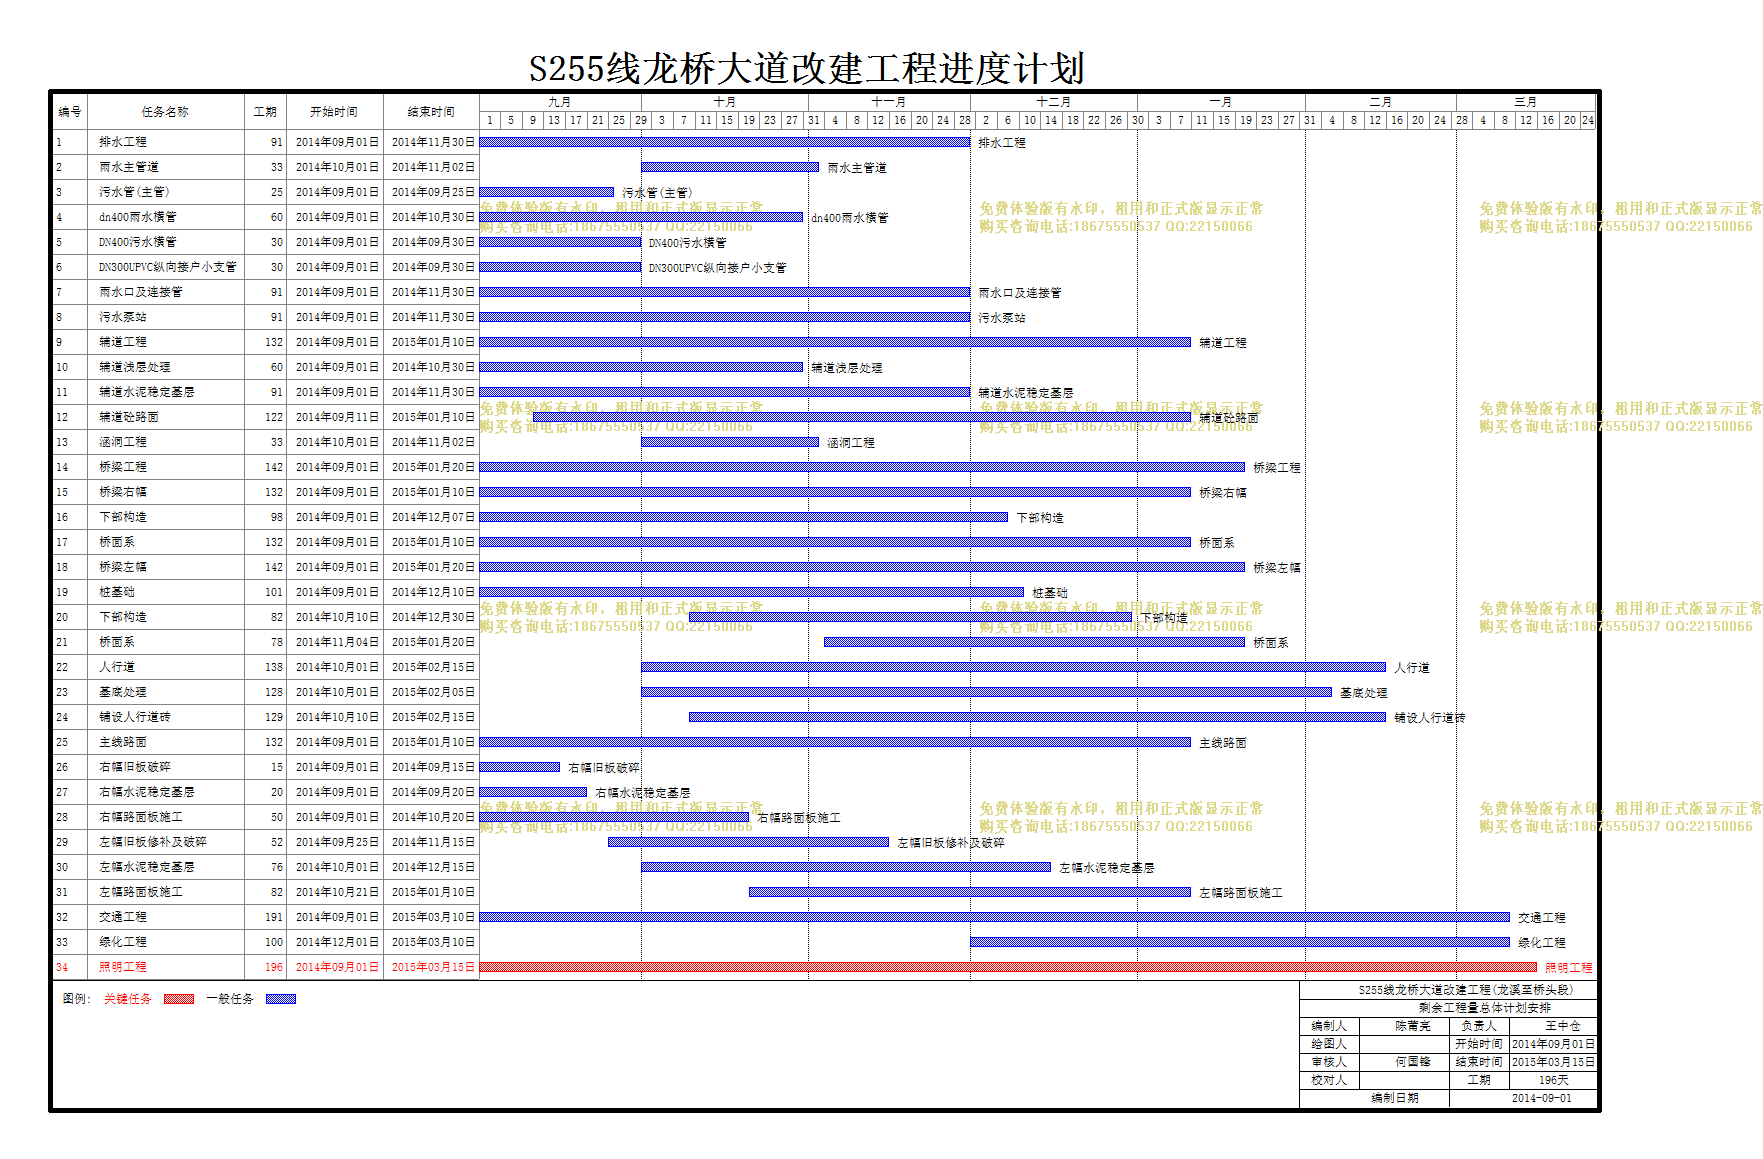
Task: Click 王中仓 in the title block
Action: coord(1563,1026)
